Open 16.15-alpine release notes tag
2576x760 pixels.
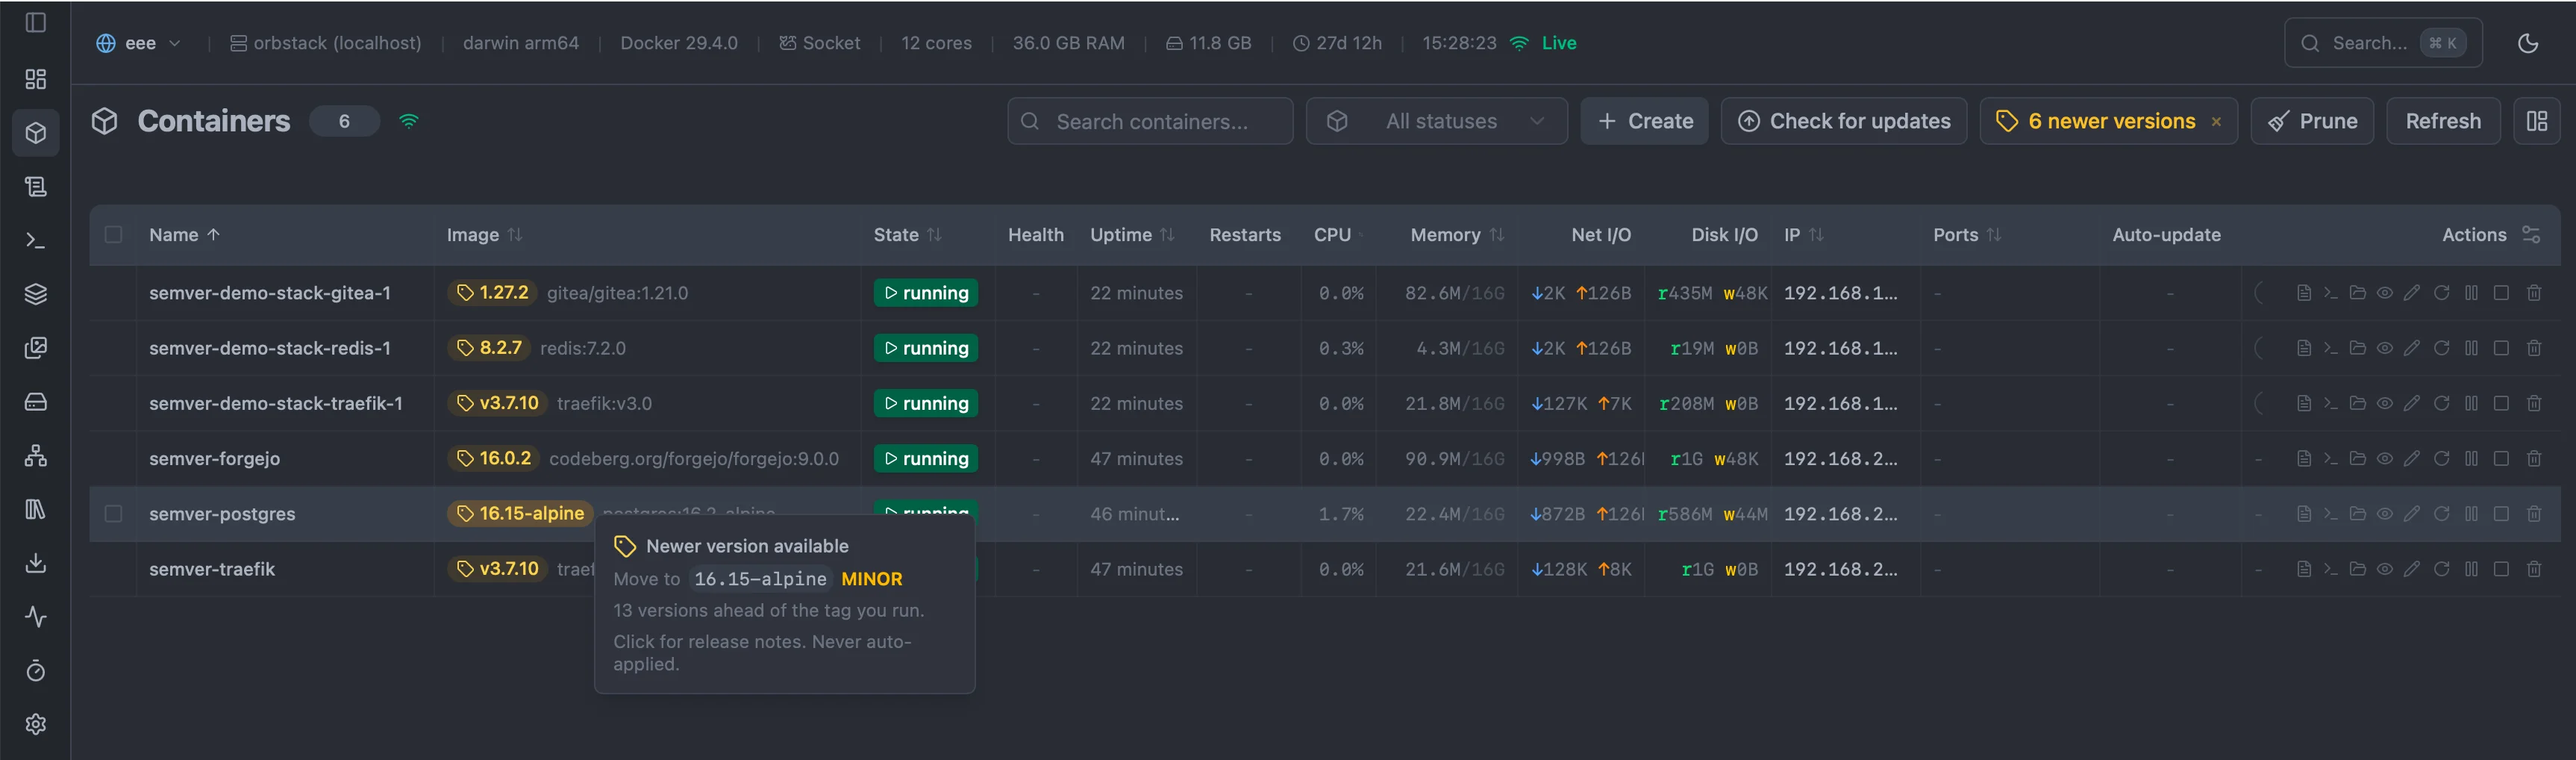click(520, 514)
